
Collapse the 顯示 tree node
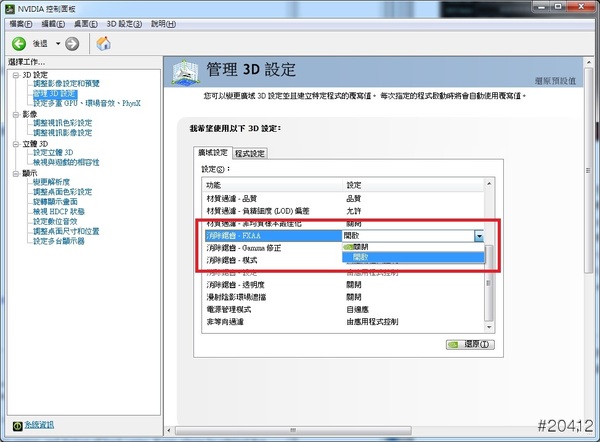click(16, 173)
